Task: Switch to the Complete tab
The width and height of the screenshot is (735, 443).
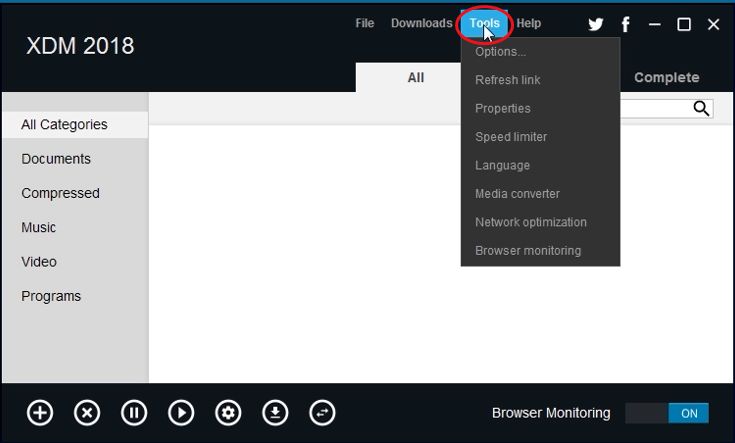Action: (667, 77)
